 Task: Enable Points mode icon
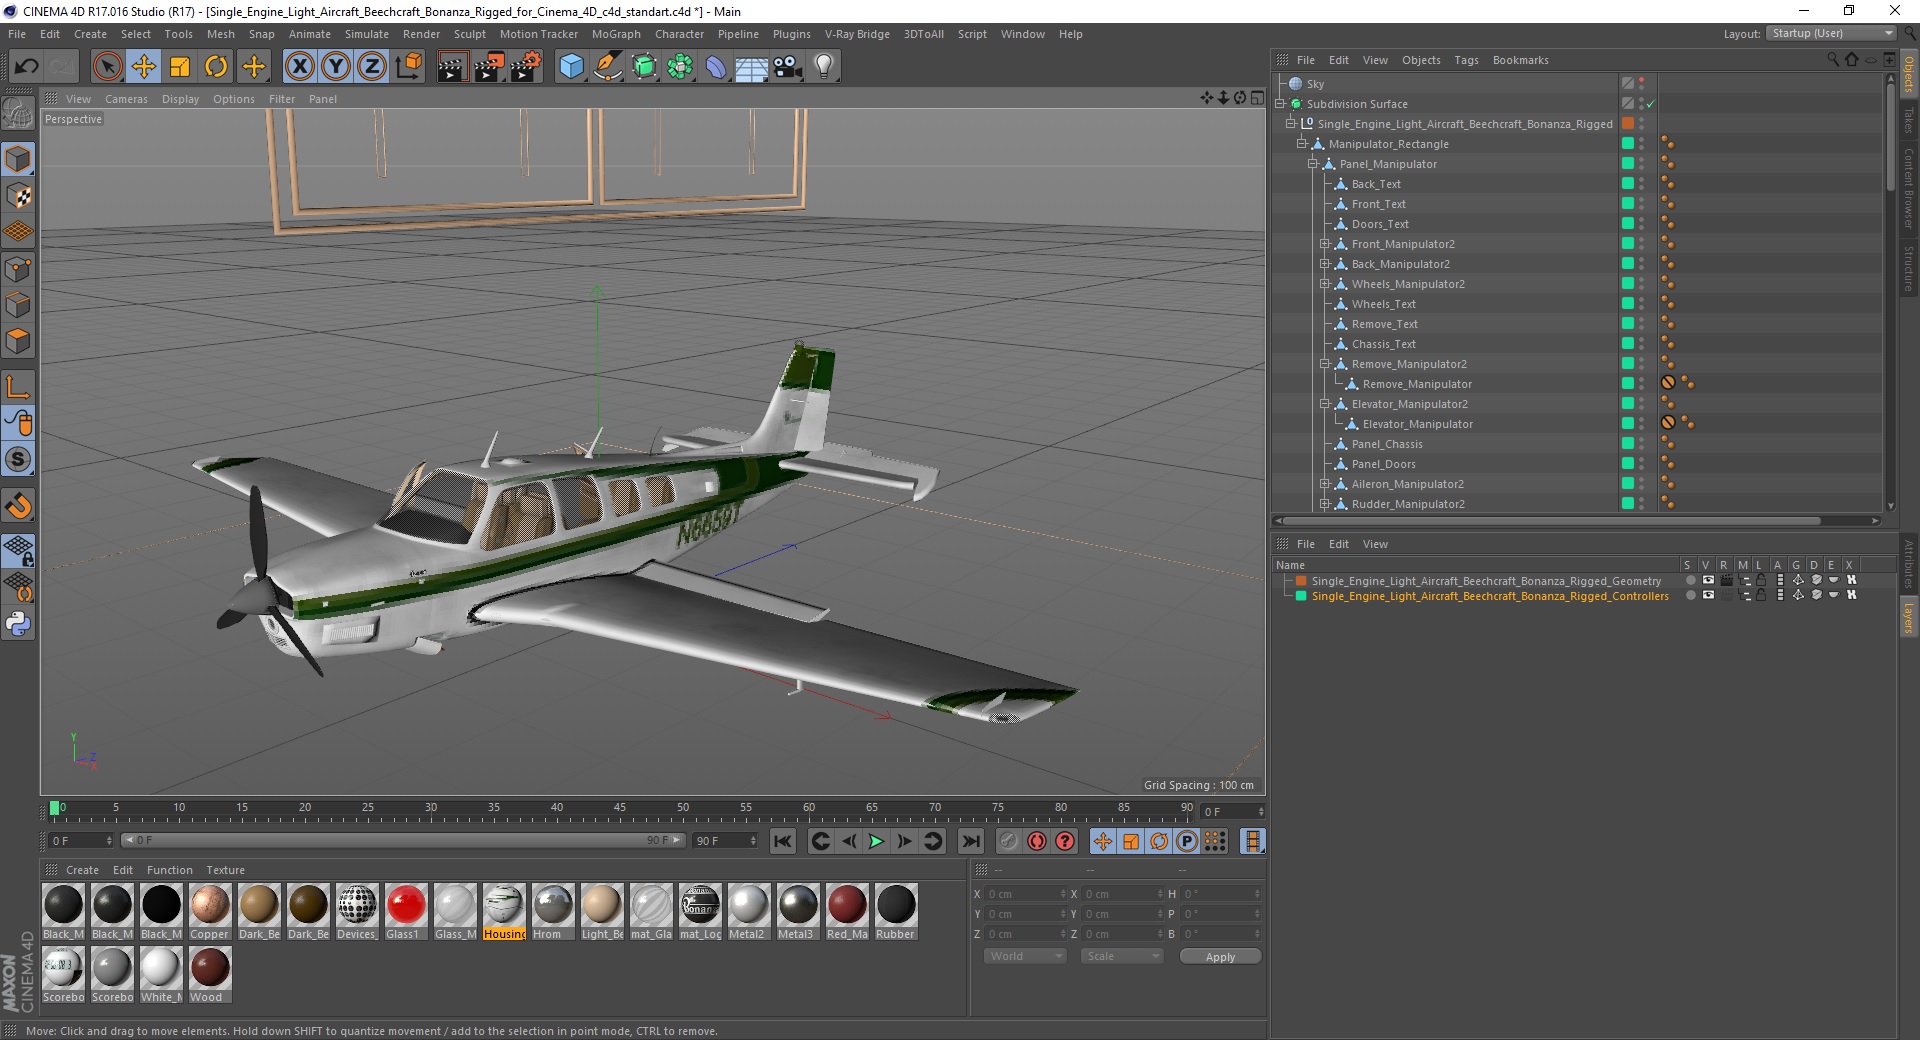(x=18, y=268)
